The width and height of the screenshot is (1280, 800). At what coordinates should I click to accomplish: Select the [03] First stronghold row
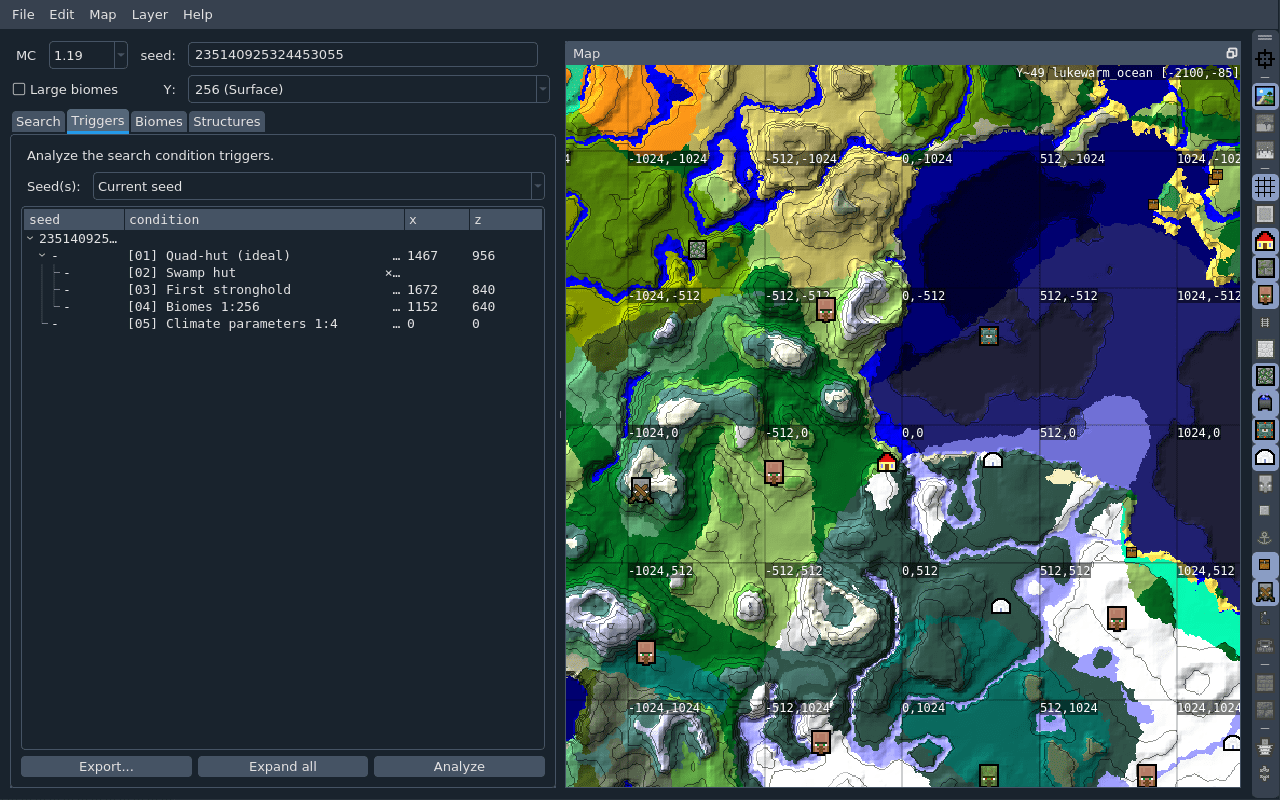(x=283, y=290)
